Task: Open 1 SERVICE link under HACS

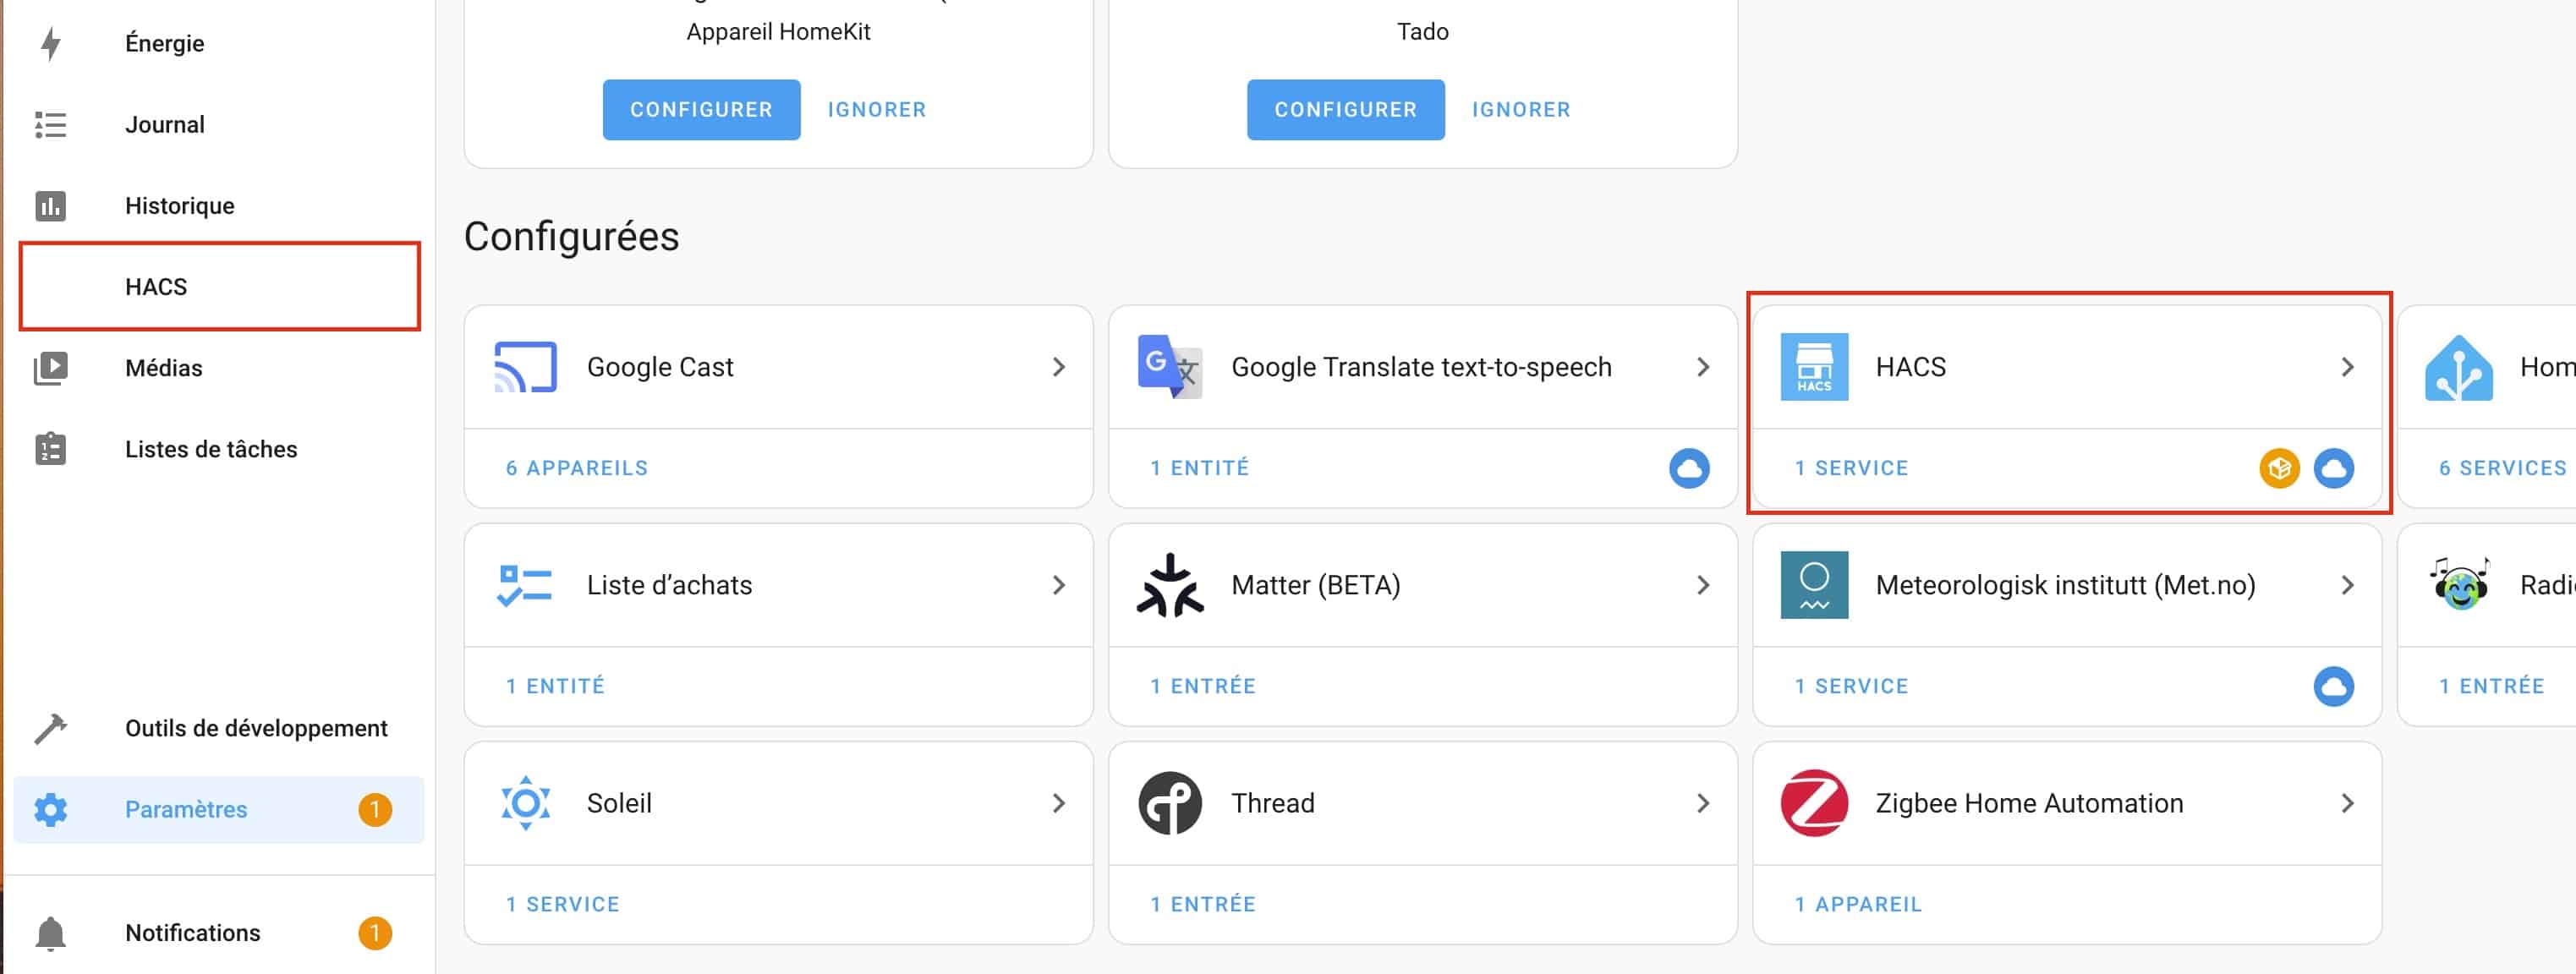Action: (x=1851, y=468)
